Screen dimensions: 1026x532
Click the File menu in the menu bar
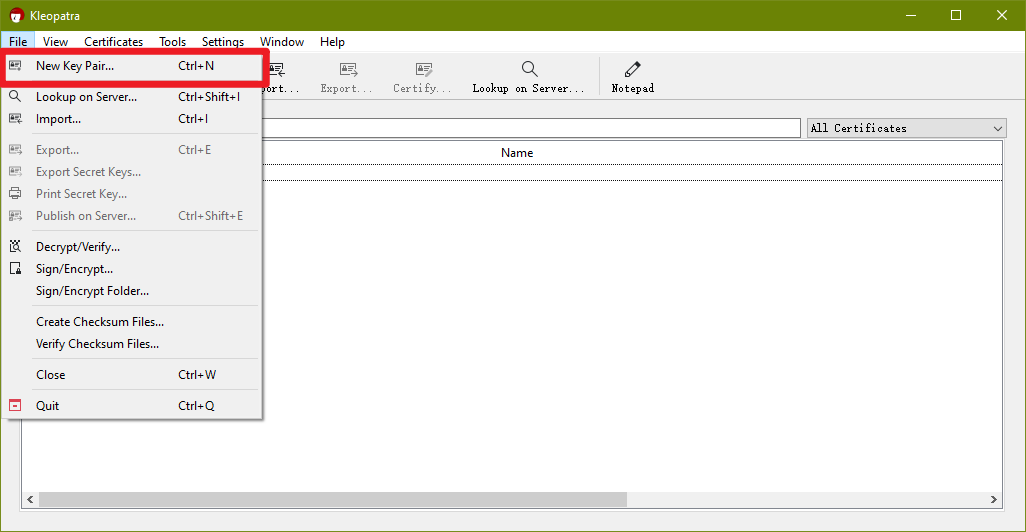point(18,42)
